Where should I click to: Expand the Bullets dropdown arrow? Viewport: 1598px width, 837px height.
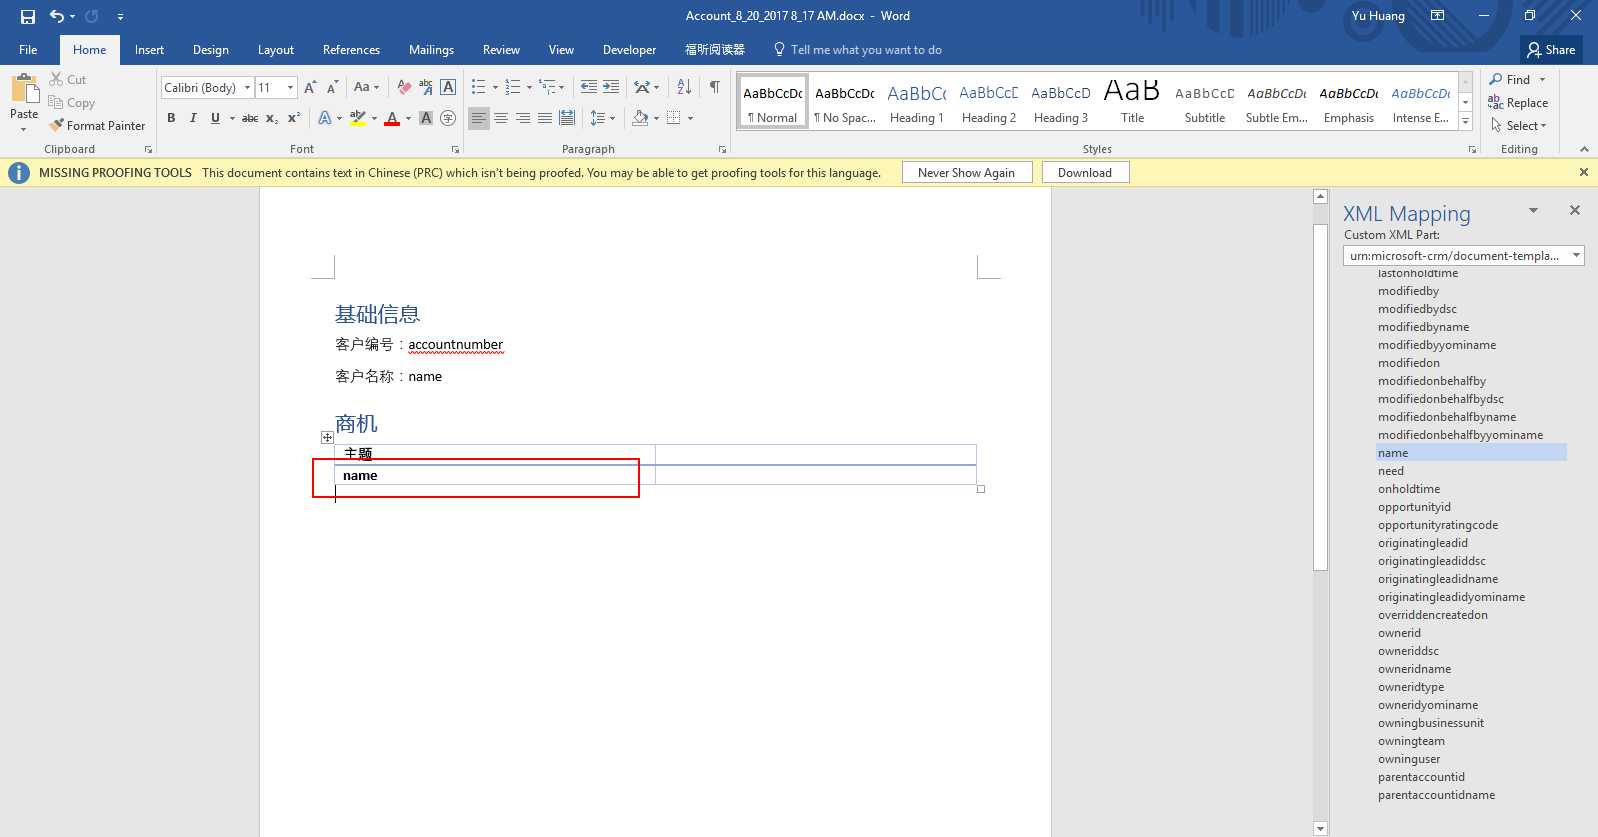pos(495,87)
